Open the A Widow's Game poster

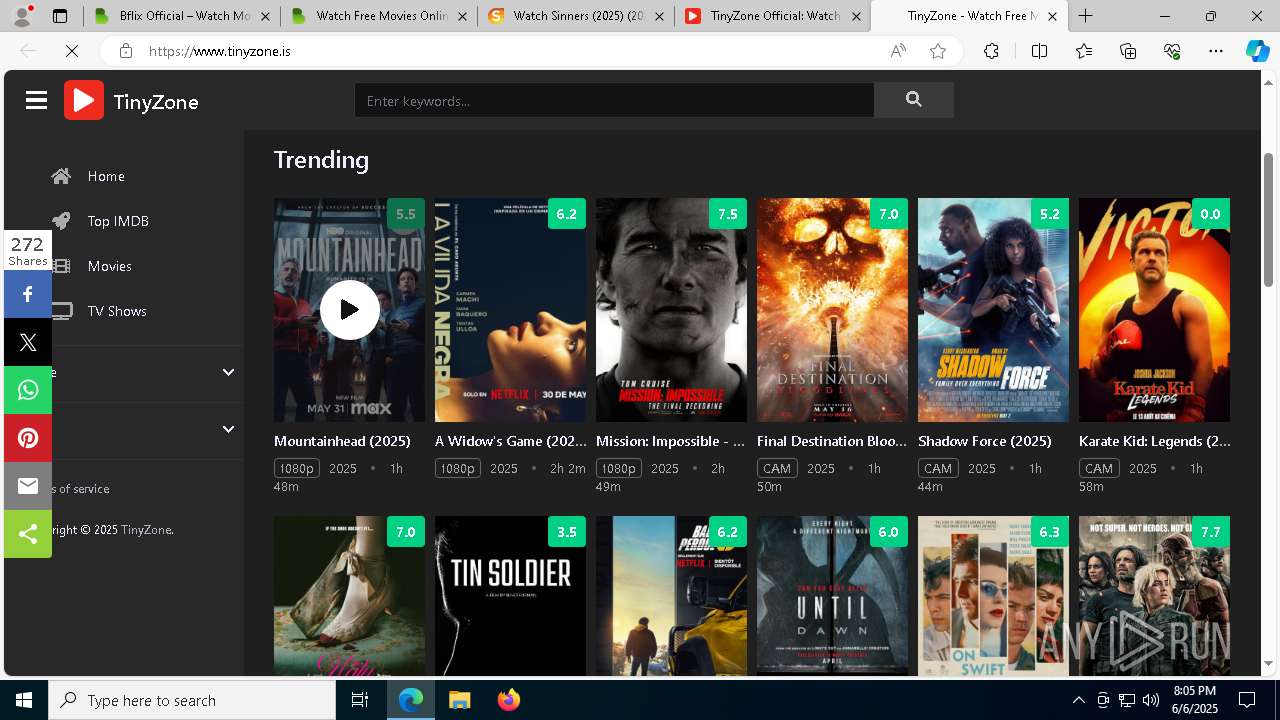(x=511, y=310)
